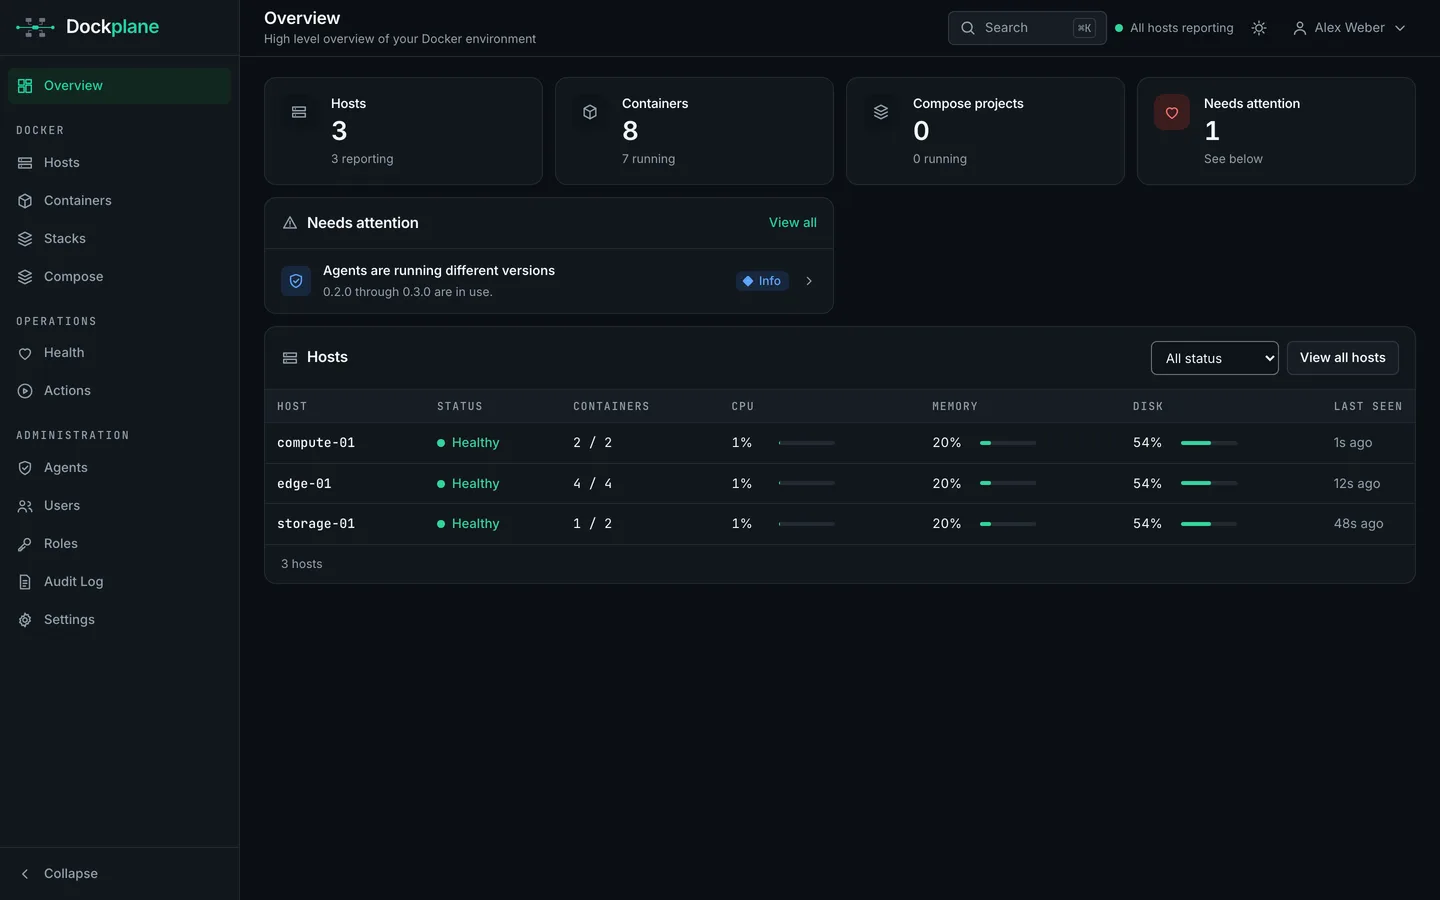Click the Dockplane logo icon
1440x900 pixels.
pos(35,27)
